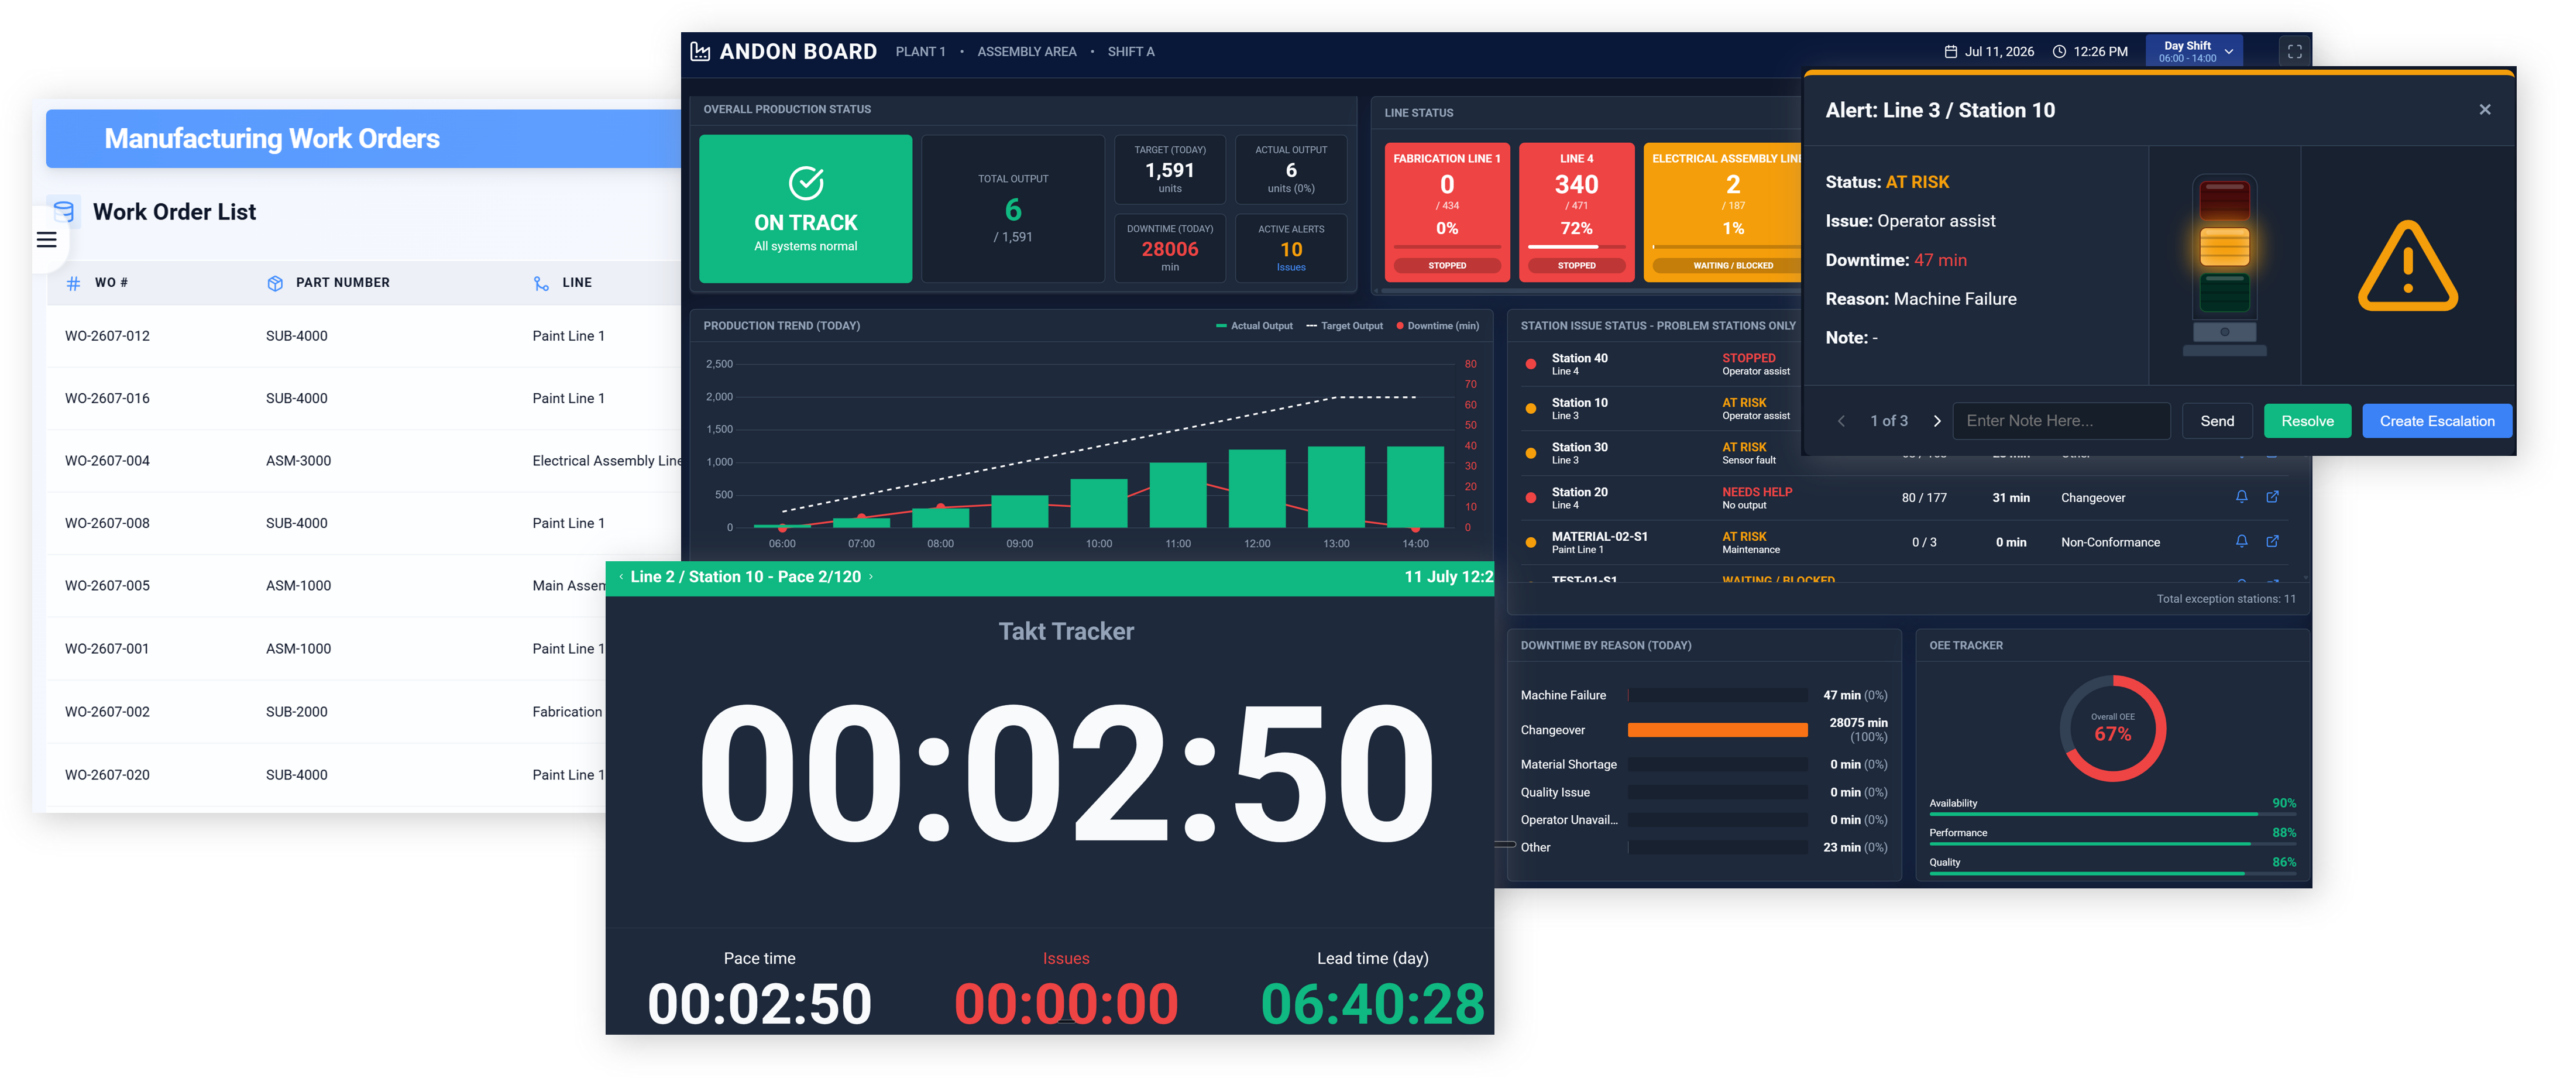Open the Day Shift dropdown
This screenshot has height=1078, width=2560.
(2194, 52)
